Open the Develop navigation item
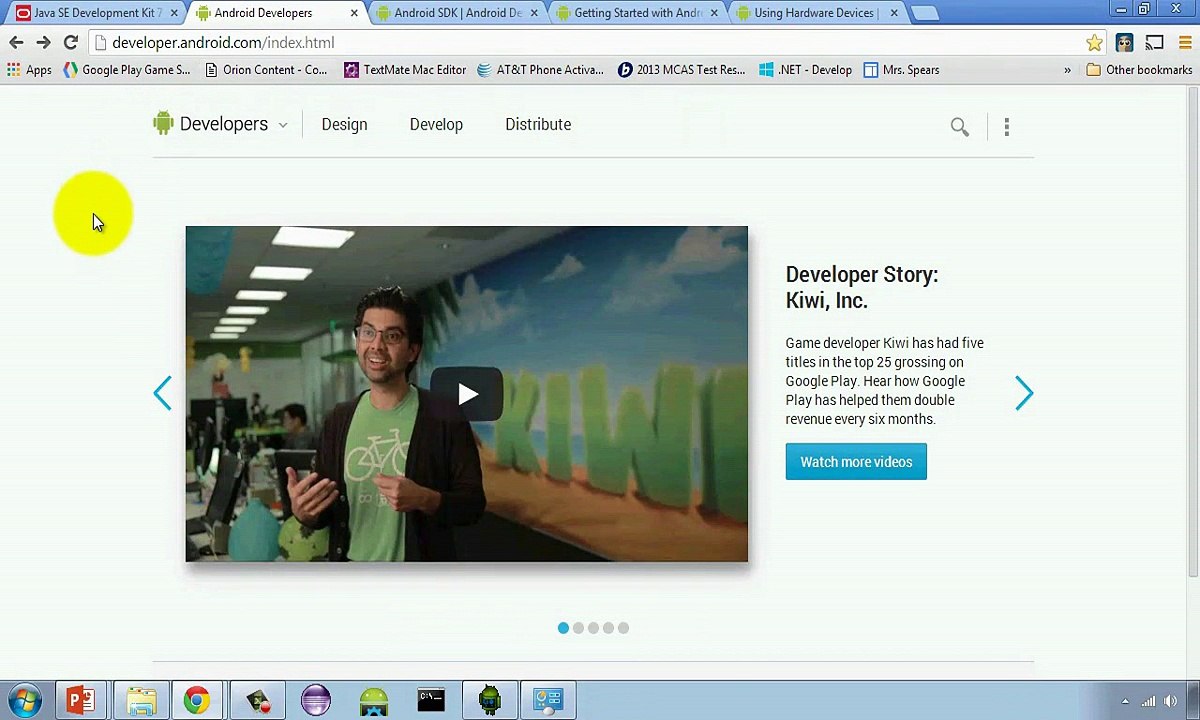The image size is (1200, 720). 436,125
